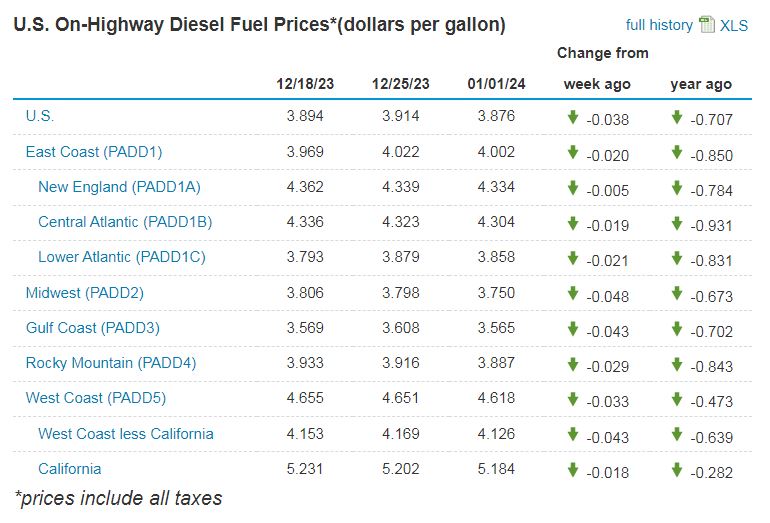
Task: Select New England (PADD1A) link
Action: 110,187
